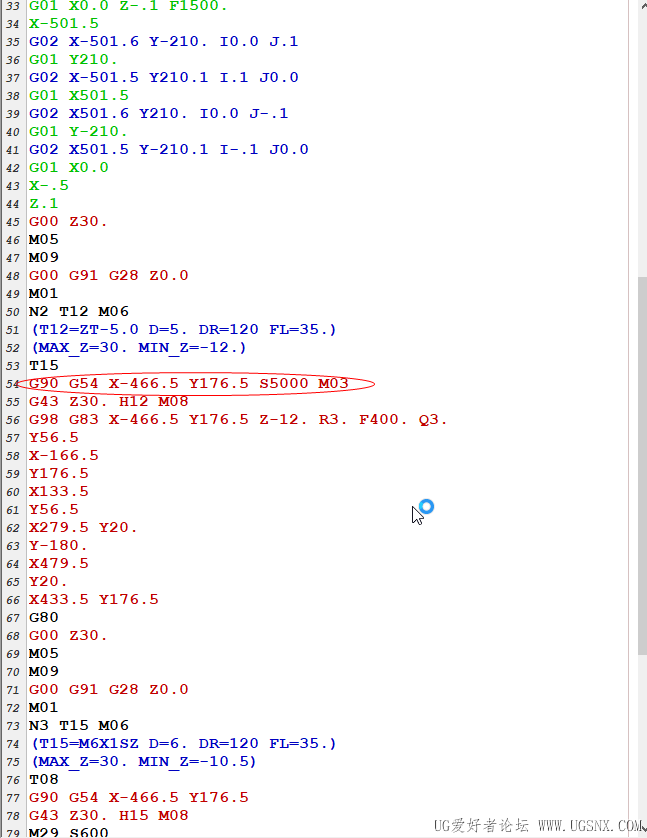Image resolution: width=647 pixels, height=838 pixels.
Task: Click line 76 'T08'
Action: tap(43, 780)
